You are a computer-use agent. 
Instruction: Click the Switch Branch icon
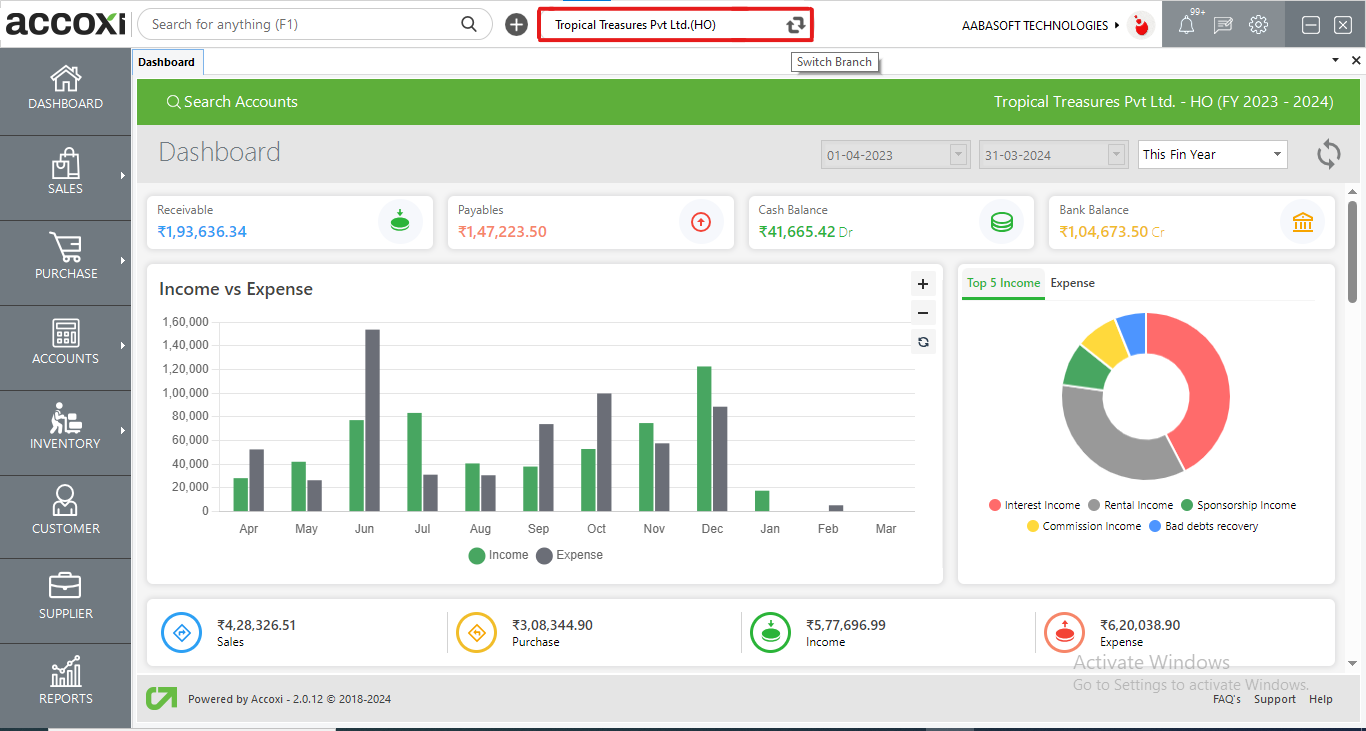[795, 25]
